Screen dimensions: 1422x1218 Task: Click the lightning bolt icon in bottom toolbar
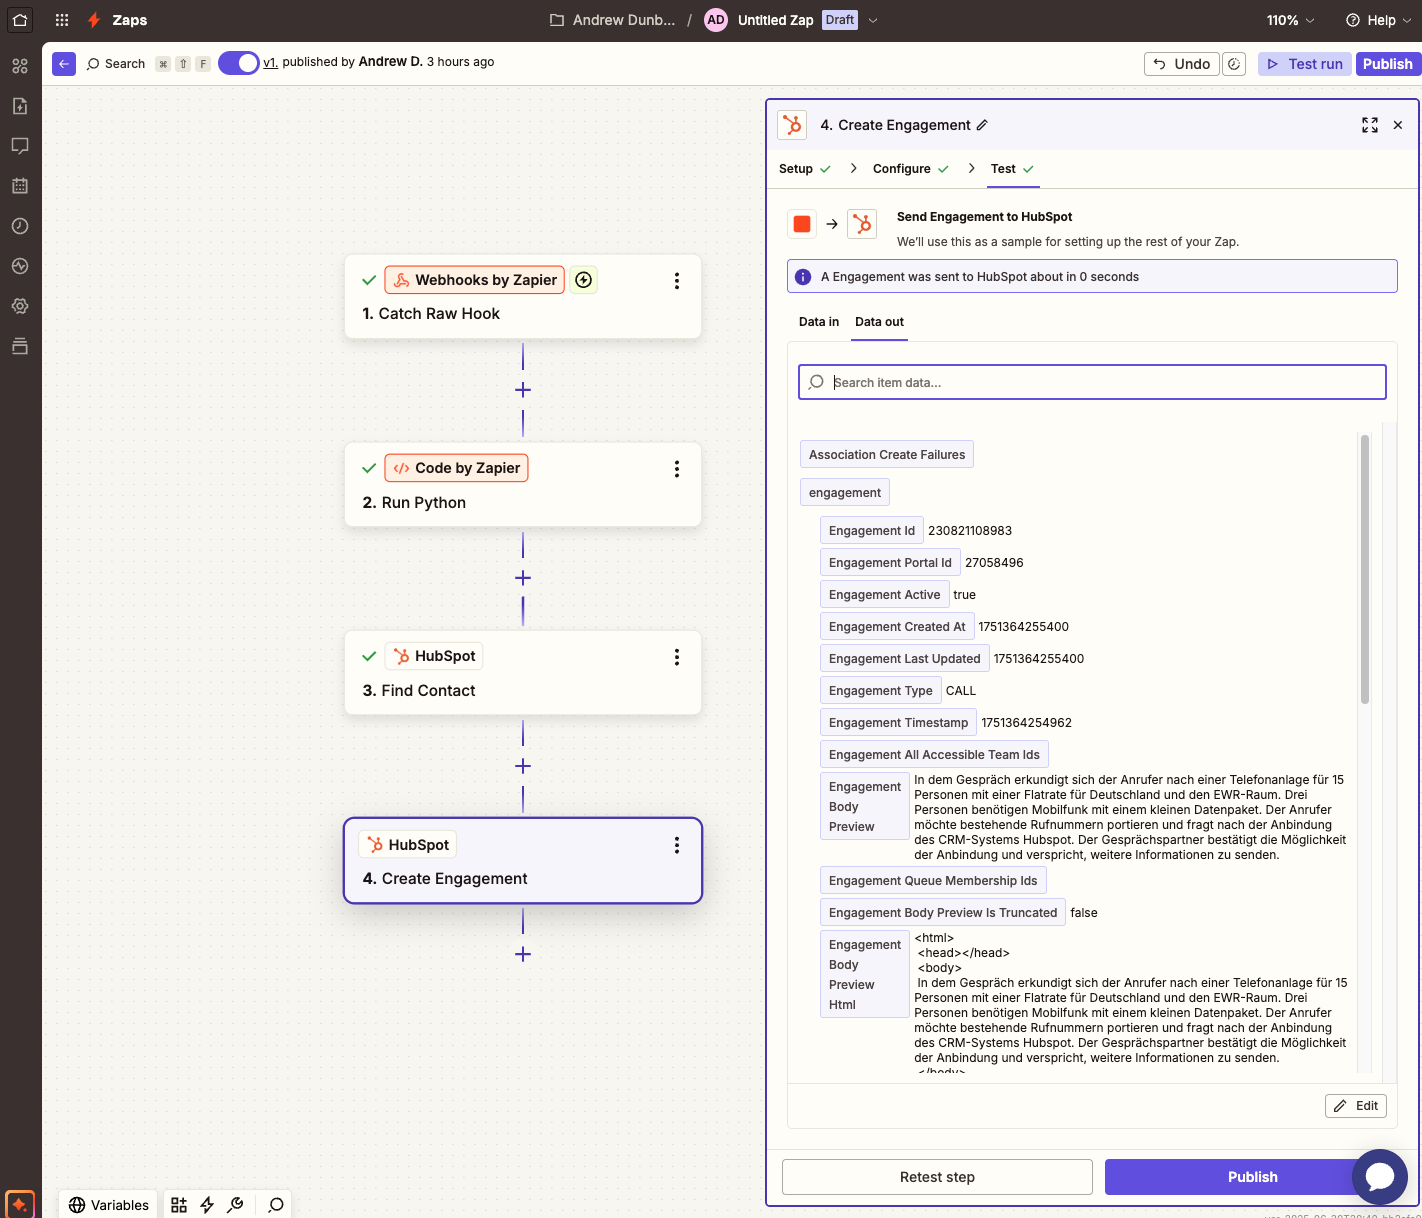(207, 1205)
